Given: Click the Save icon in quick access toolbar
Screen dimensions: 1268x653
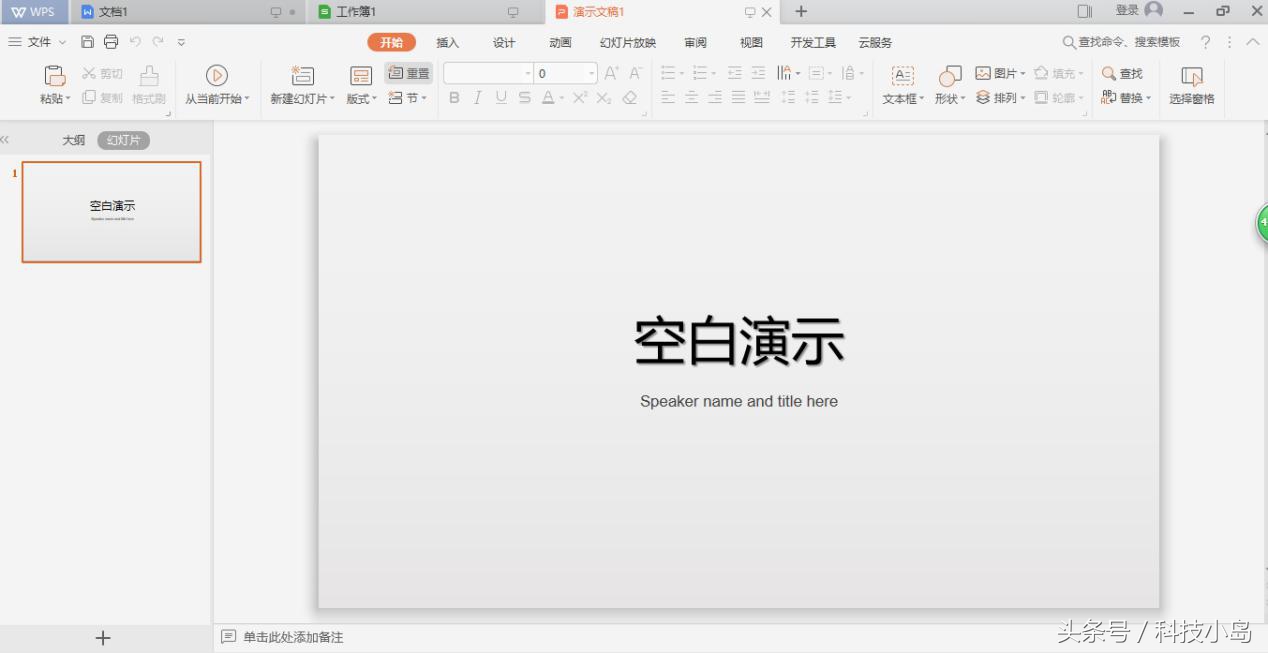Looking at the screenshot, I should pos(88,42).
